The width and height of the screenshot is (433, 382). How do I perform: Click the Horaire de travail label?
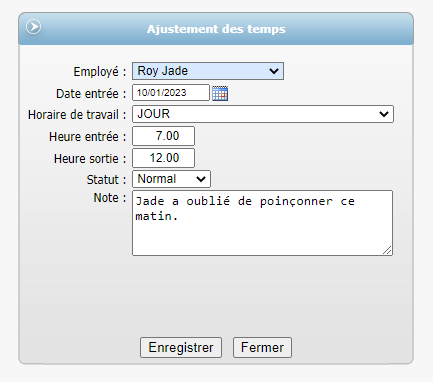[x=77, y=115]
